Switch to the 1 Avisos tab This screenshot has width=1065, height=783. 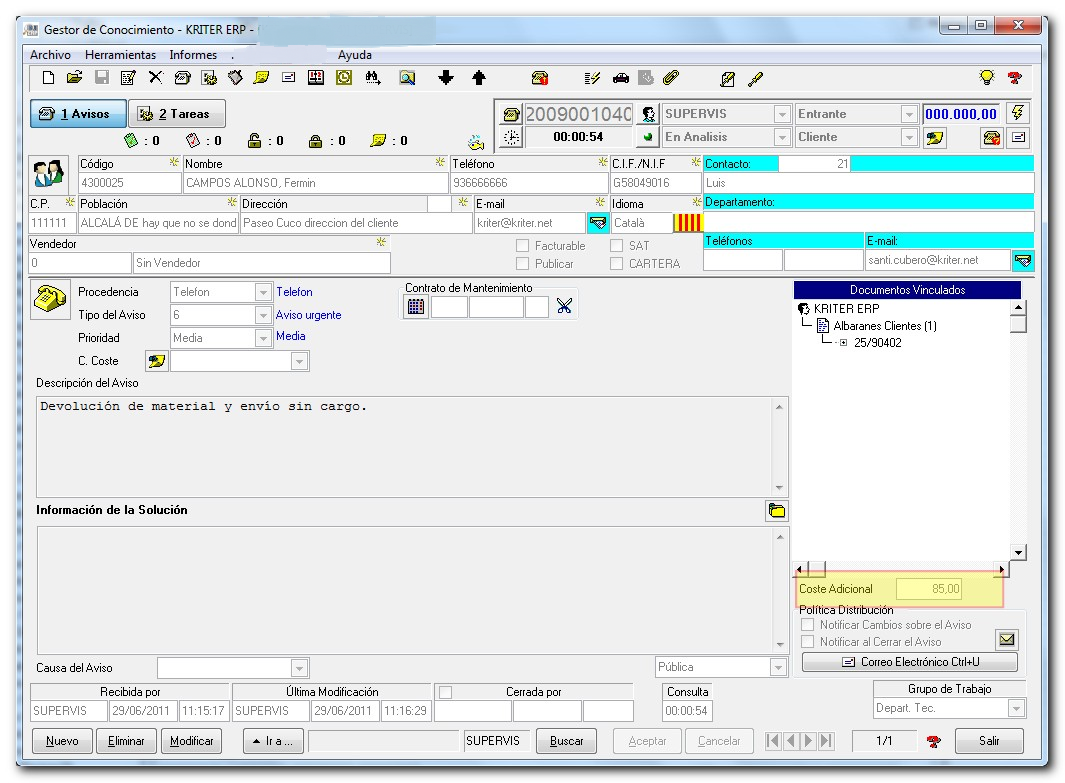pyautogui.click(x=78, y=113)
